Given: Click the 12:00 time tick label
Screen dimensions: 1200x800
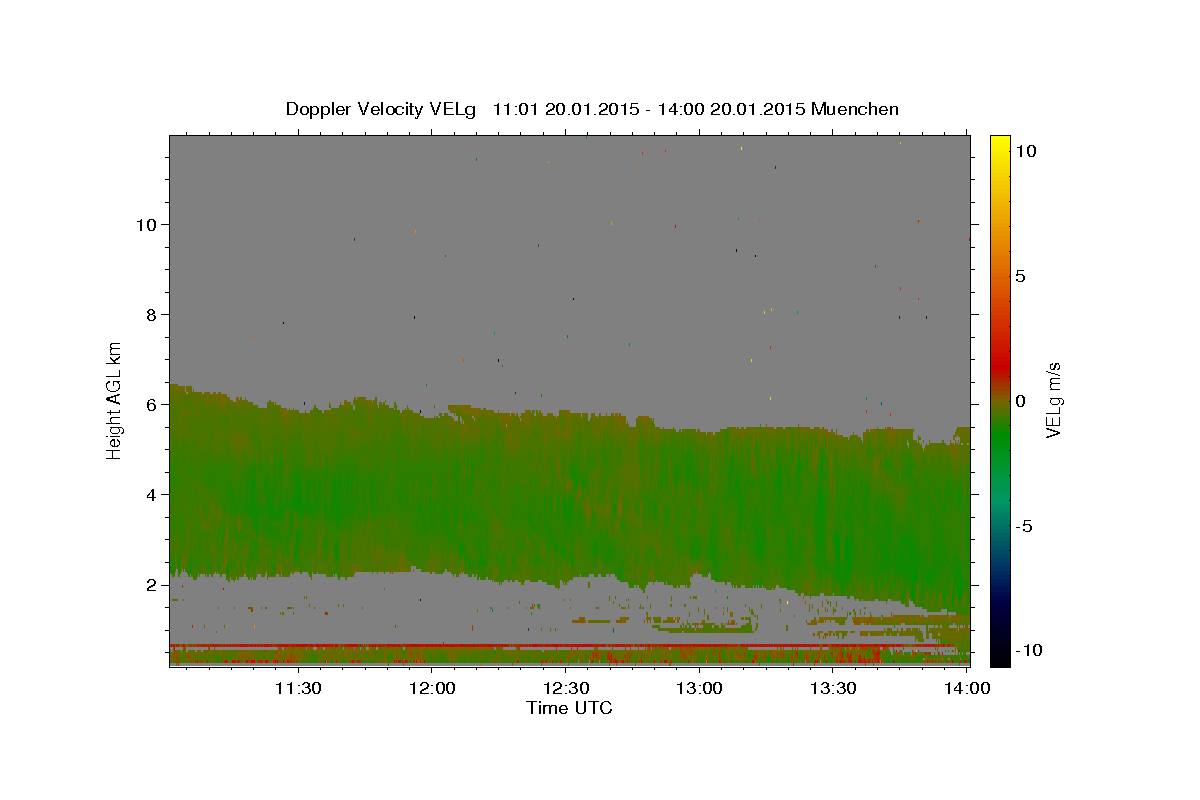Looking at the screenshot, I should tap(432, 689).
